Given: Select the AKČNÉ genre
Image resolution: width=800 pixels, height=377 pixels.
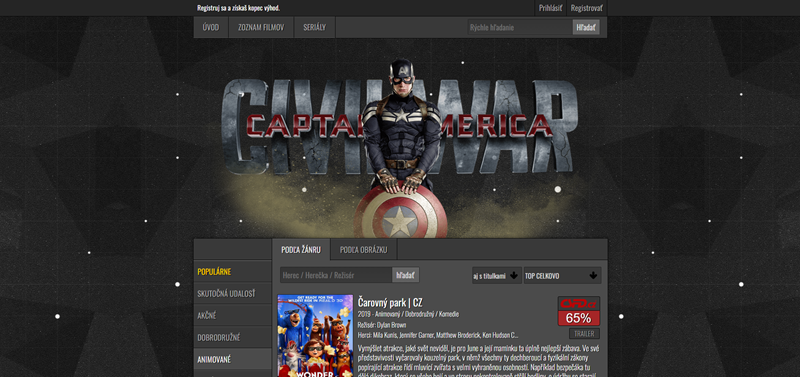Looking at the screenshot, I should (233, 315).
